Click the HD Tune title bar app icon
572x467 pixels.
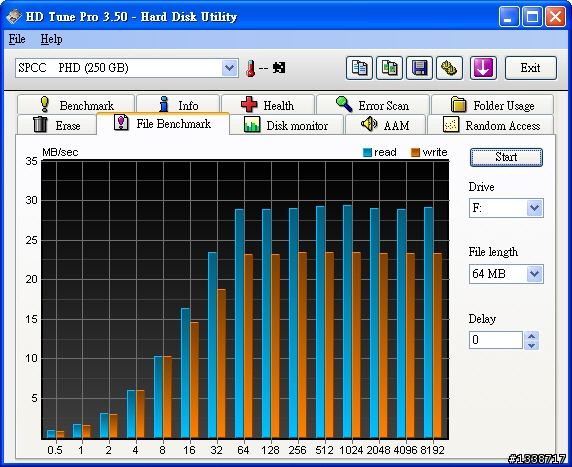tap(14, 16)
